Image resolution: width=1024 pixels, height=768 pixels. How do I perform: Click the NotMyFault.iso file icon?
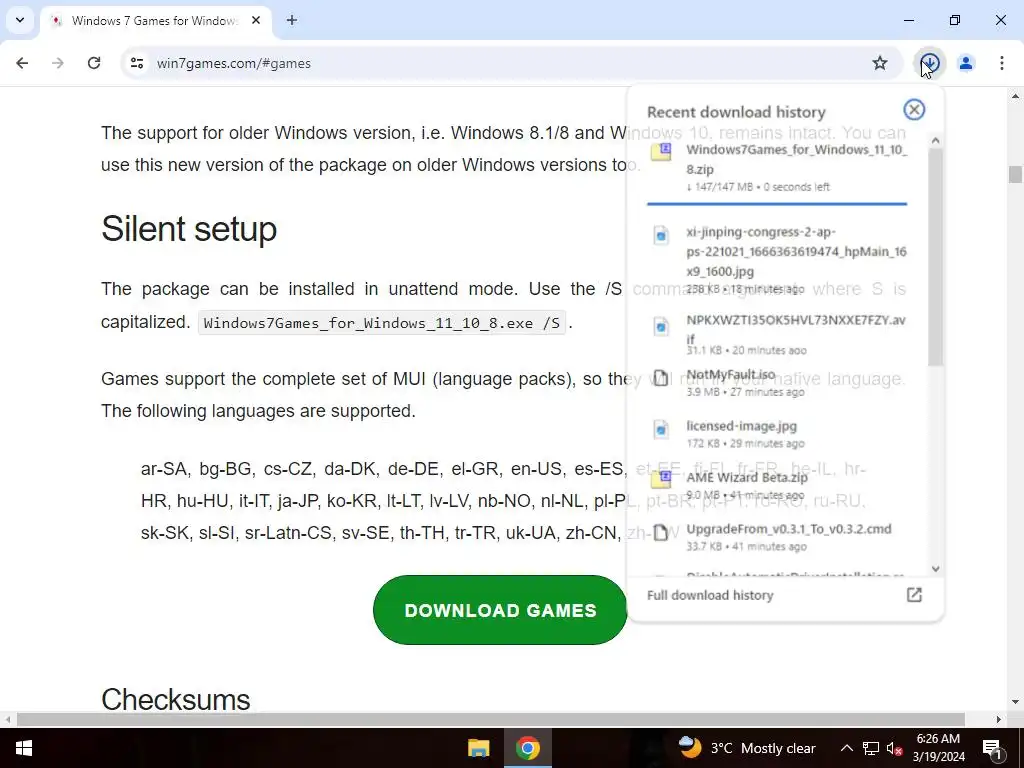(x=661, y=378)
